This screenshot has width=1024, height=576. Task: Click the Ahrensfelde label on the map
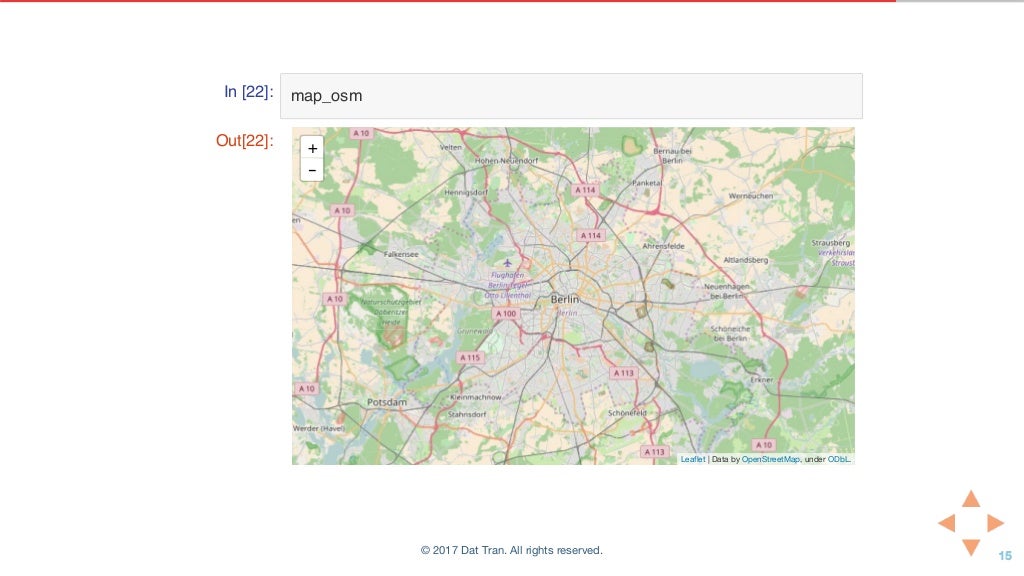pos(664,246)
